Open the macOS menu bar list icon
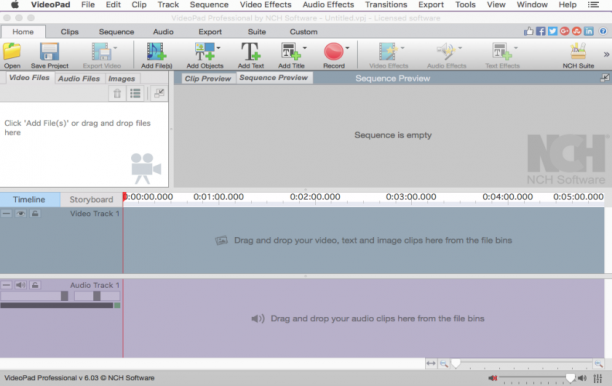 click(593, 5)
